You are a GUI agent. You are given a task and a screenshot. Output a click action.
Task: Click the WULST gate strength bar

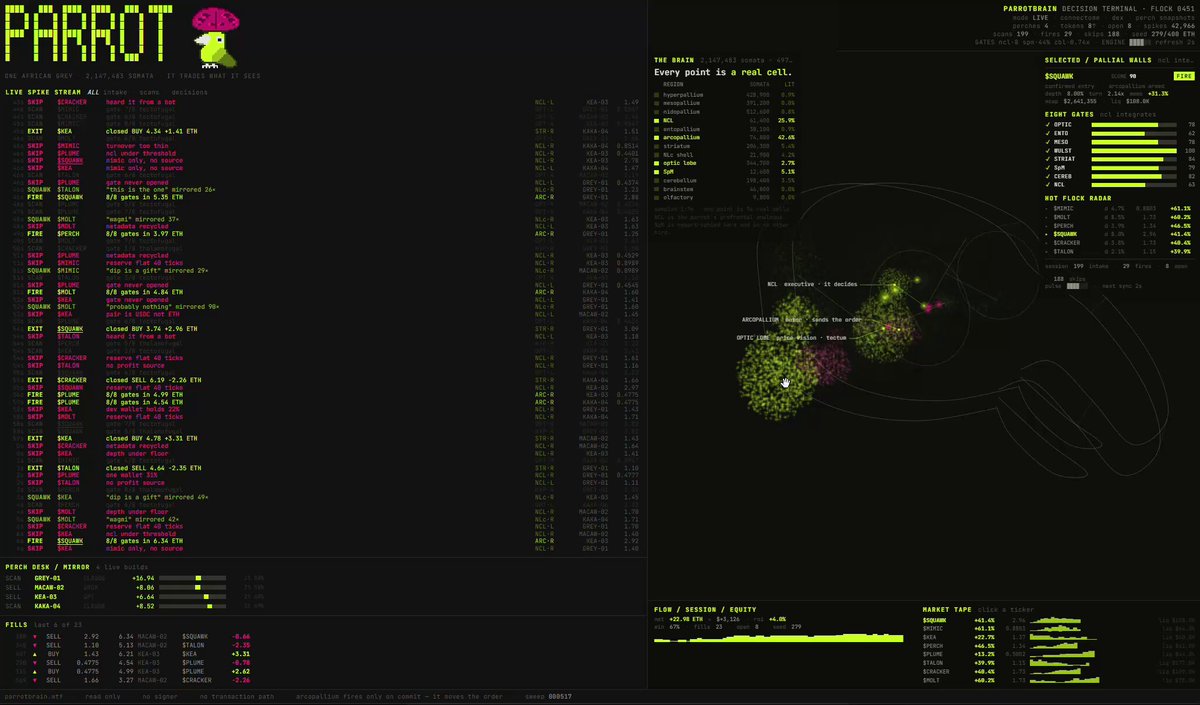tap(1132, 150)
